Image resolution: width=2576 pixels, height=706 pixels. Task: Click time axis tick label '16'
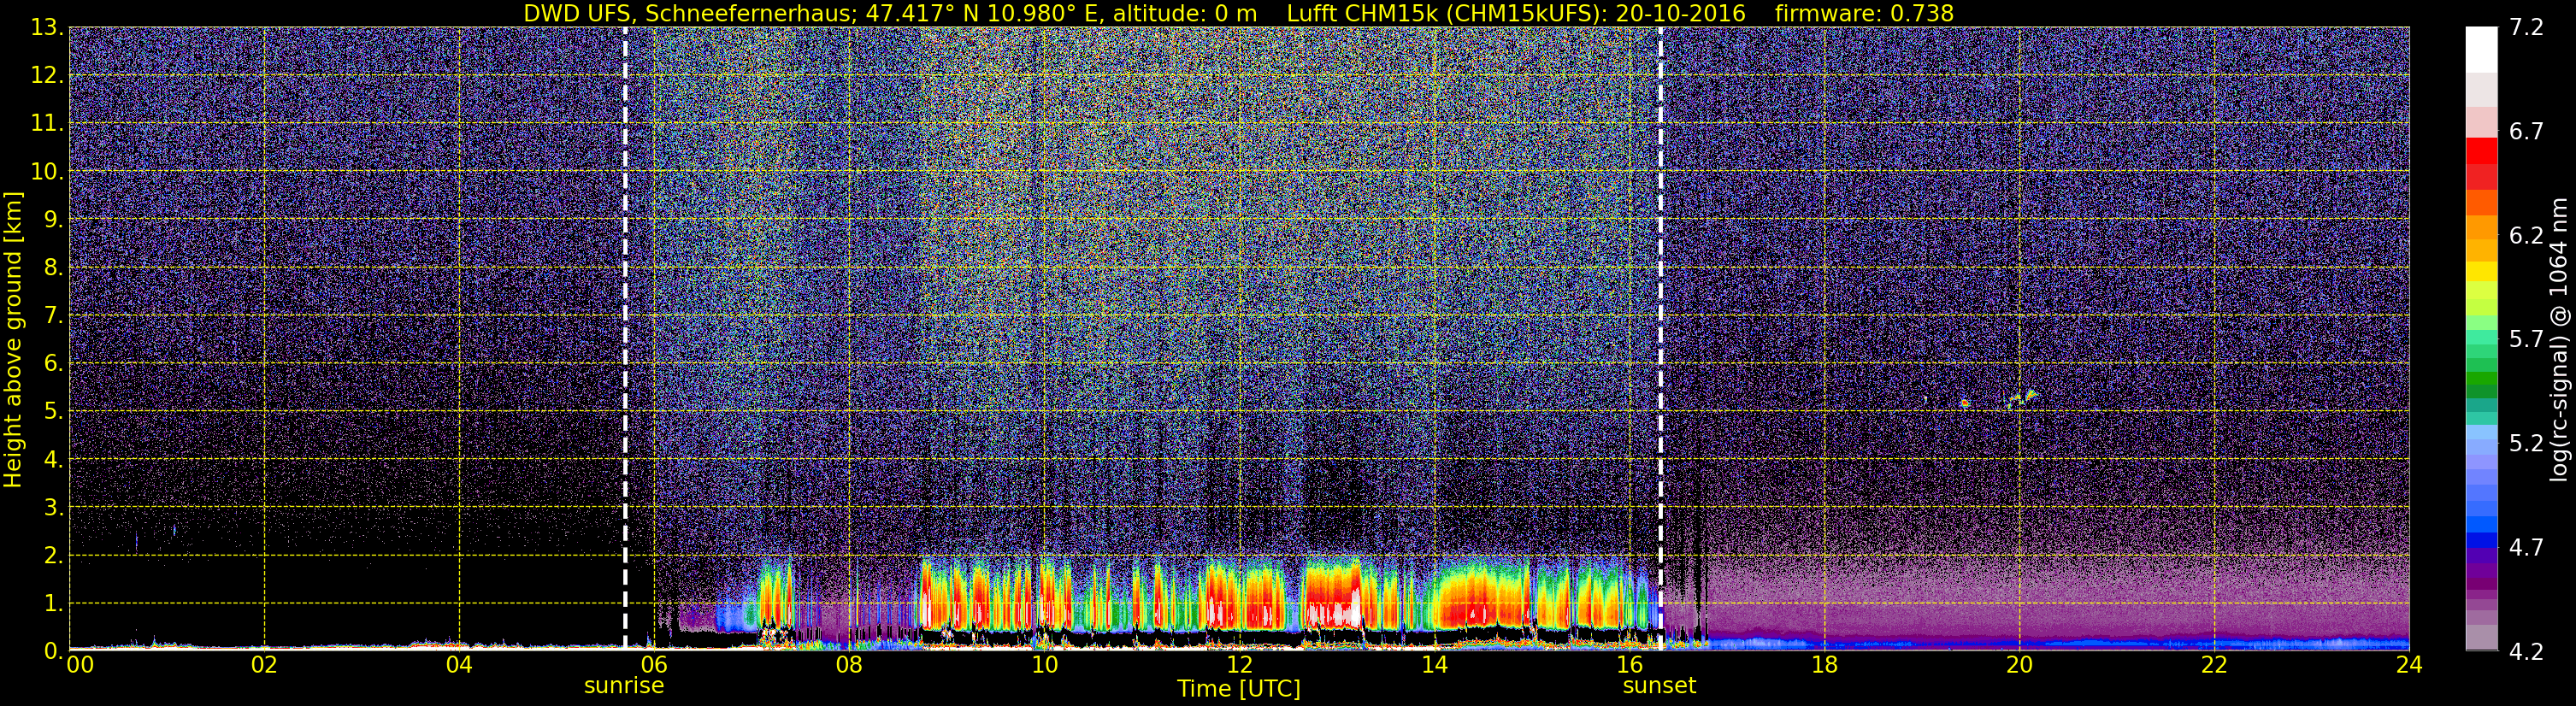pyautogui.click(x=1629, y=665)
